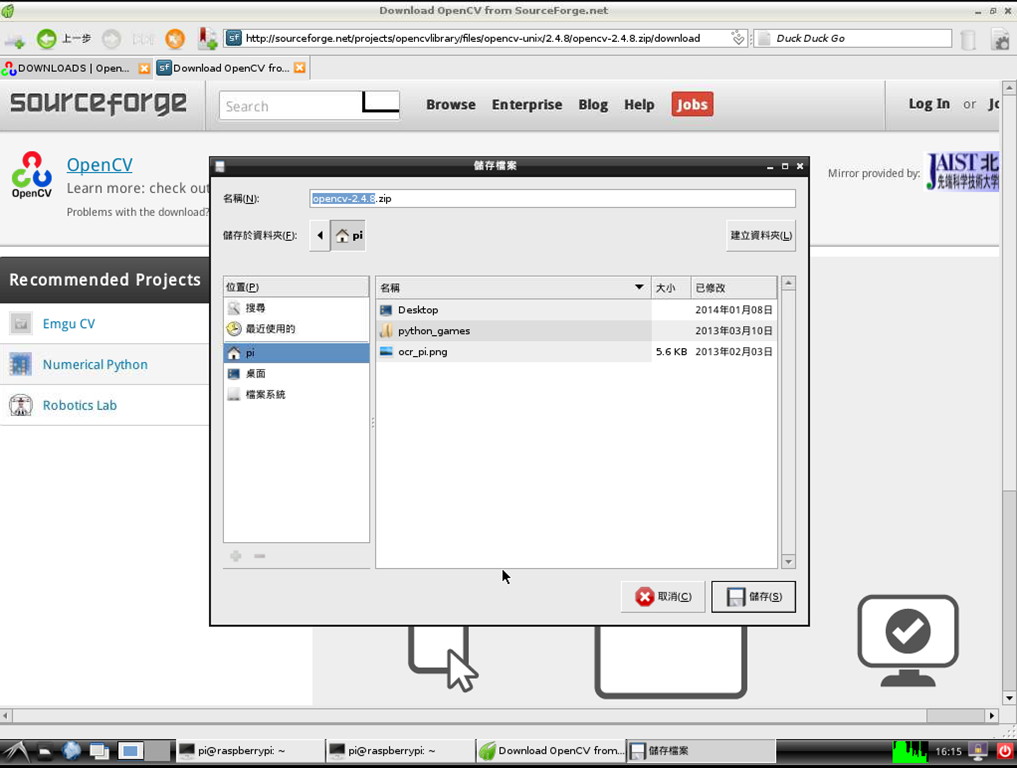Click the OpenCV project logo
The image size is (1017, 768).
[31, 174]
